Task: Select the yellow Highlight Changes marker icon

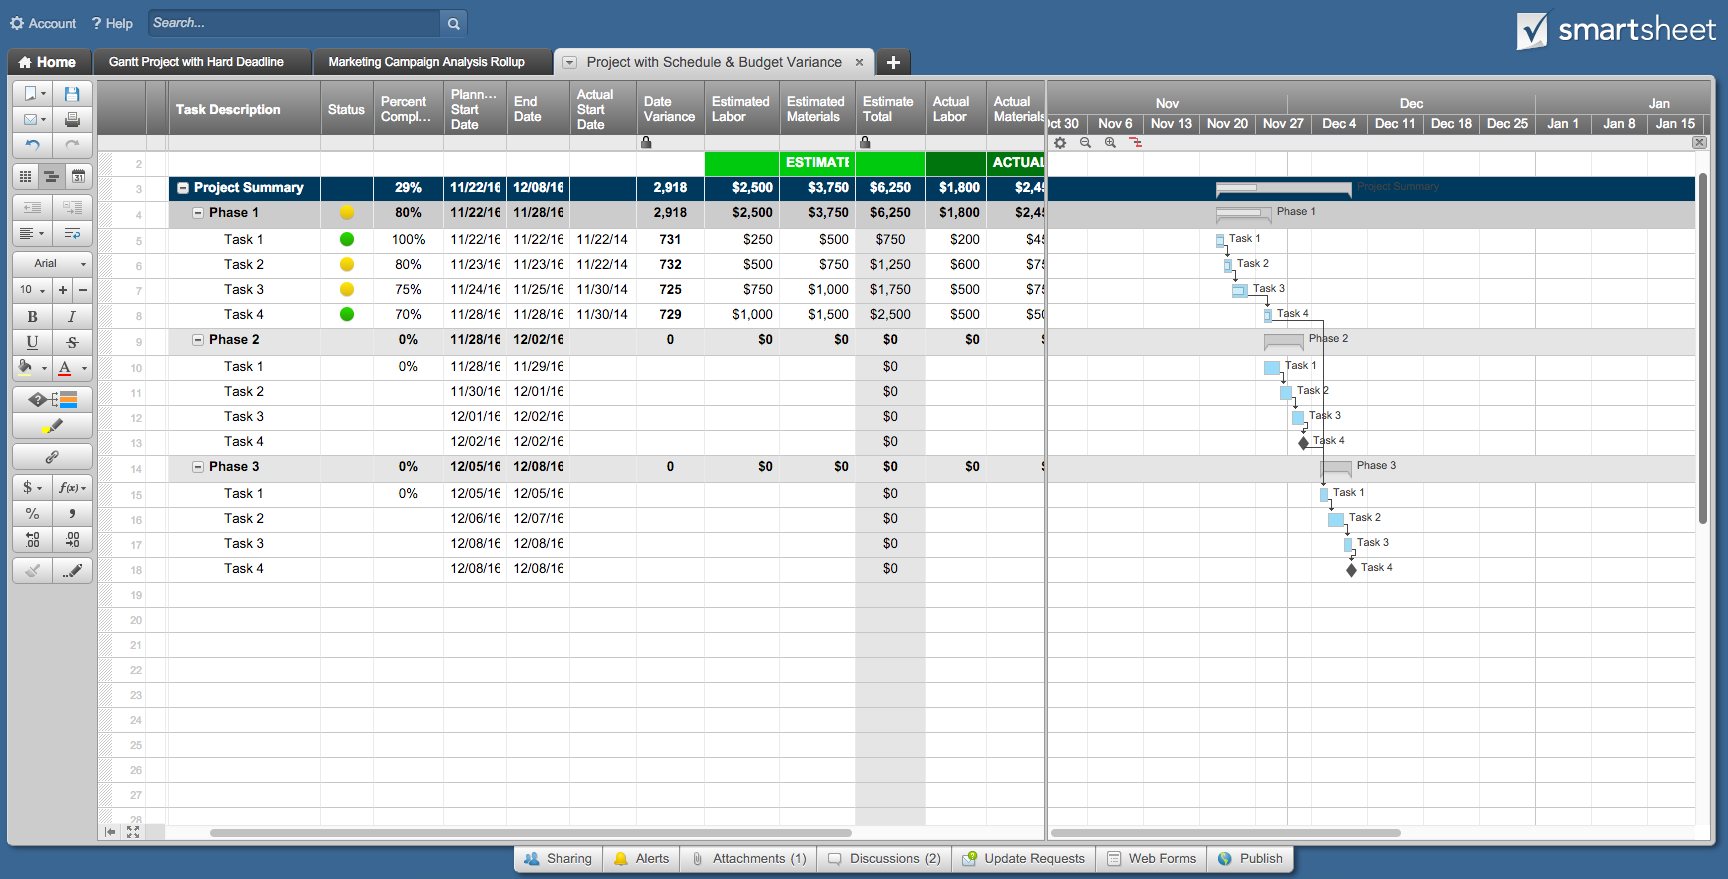Action: click(x=52, y=426)
